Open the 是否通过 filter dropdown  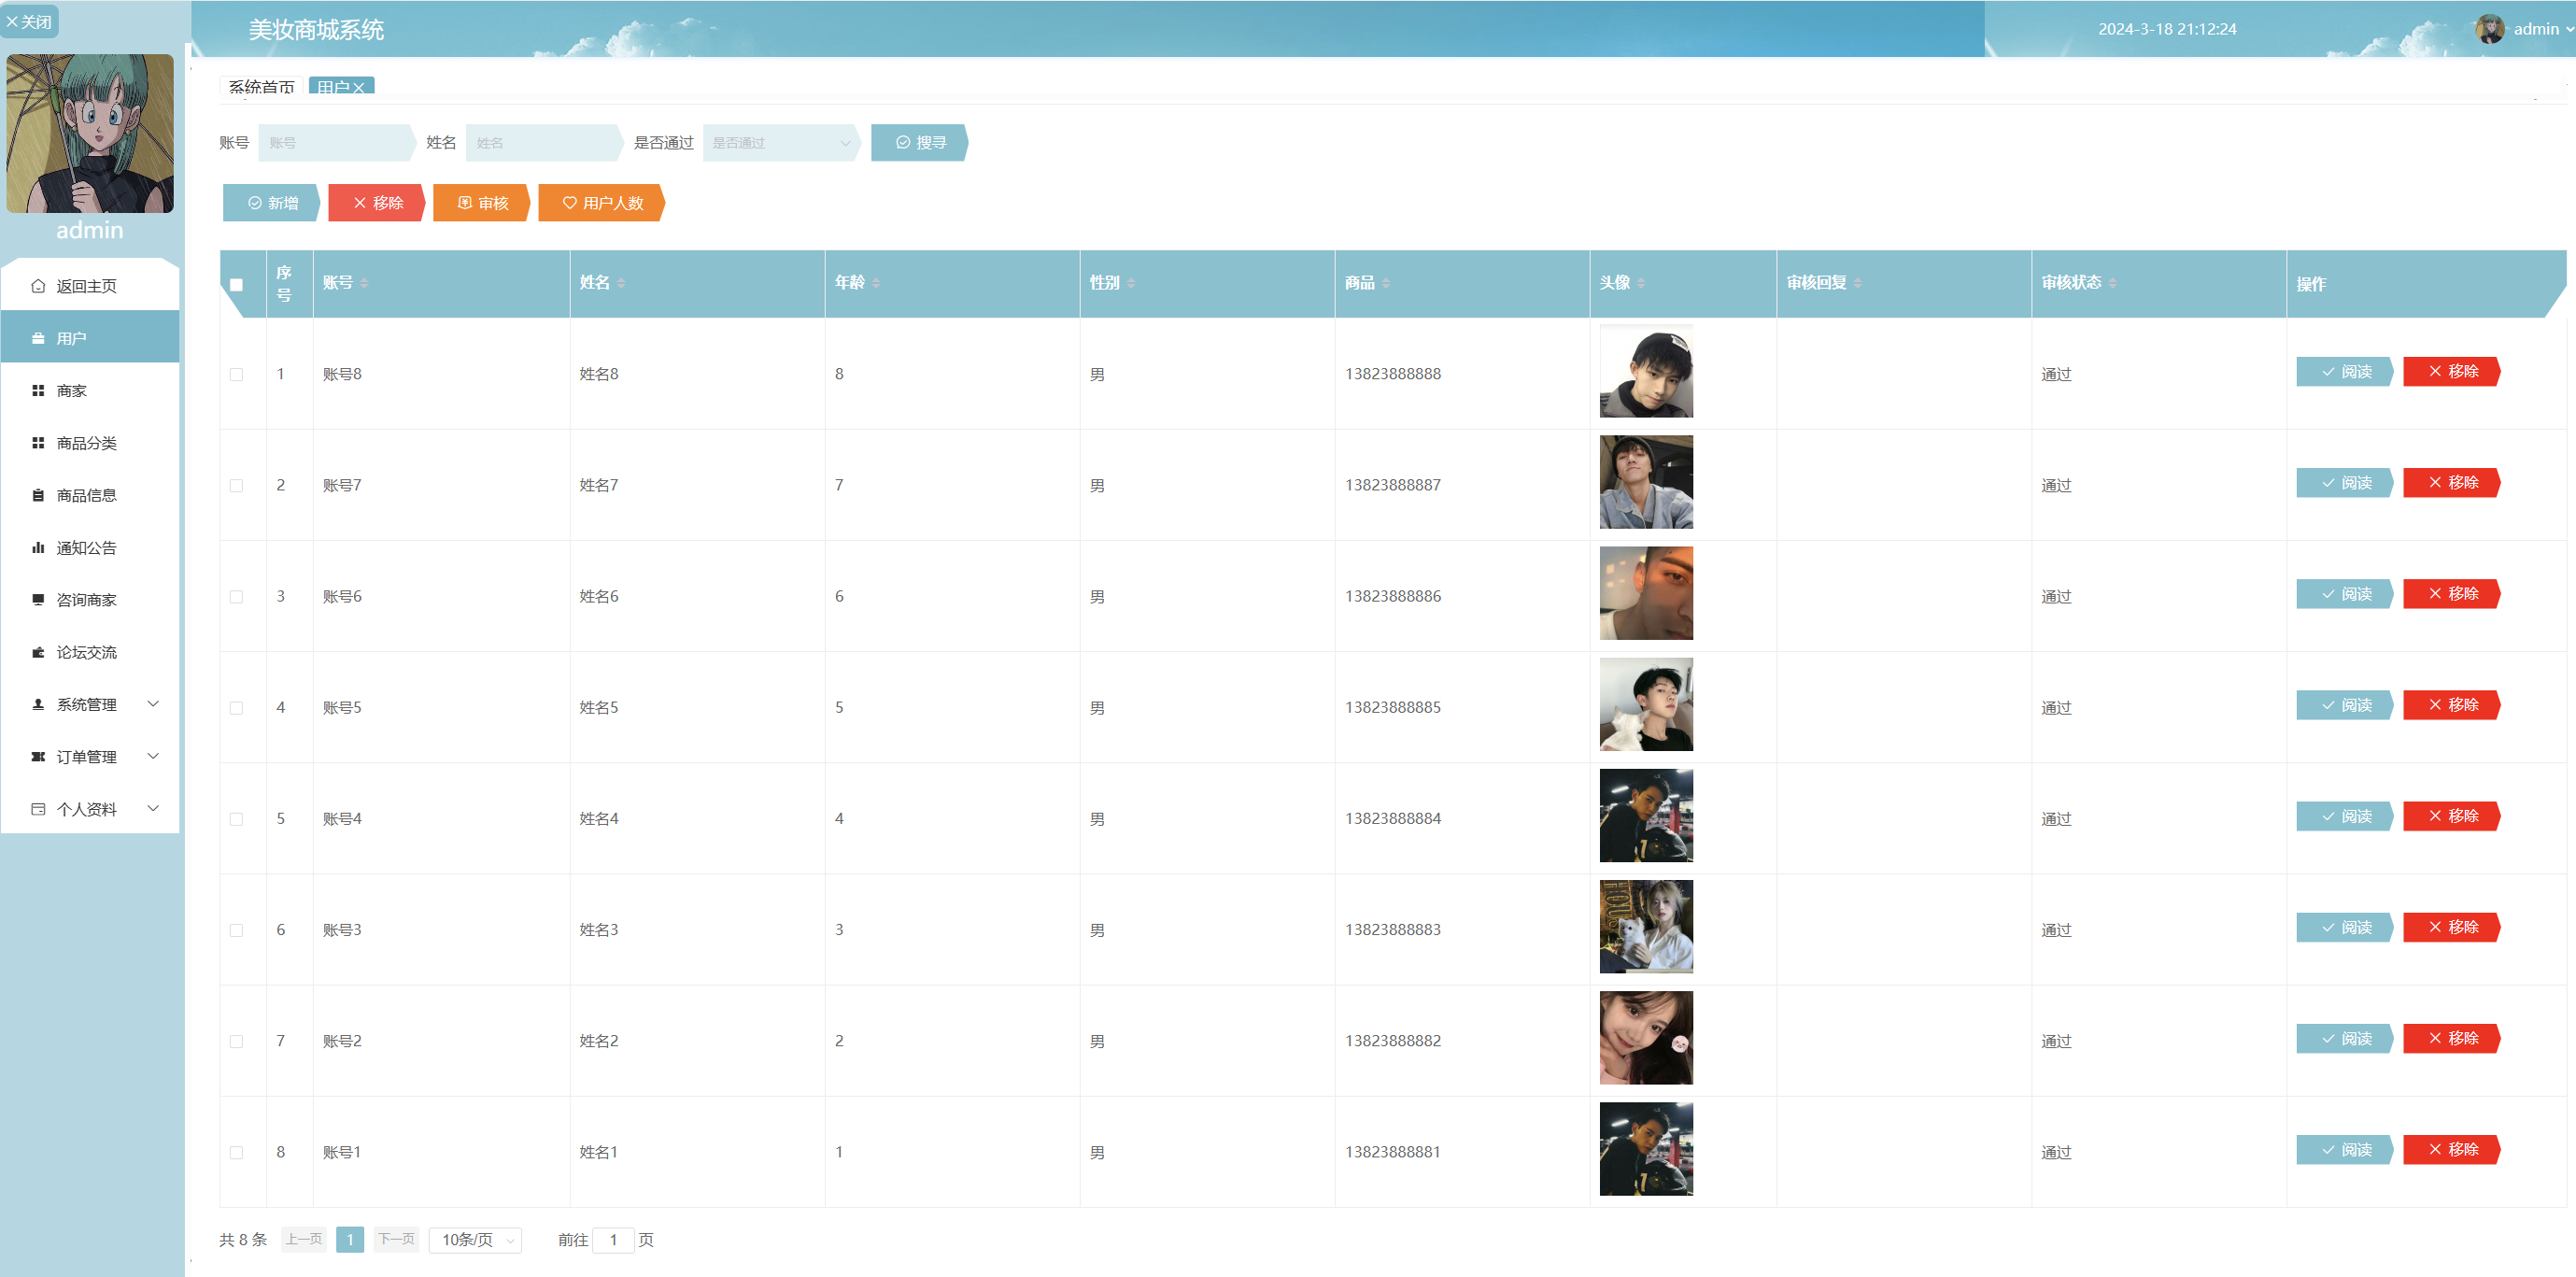[780, 143]
